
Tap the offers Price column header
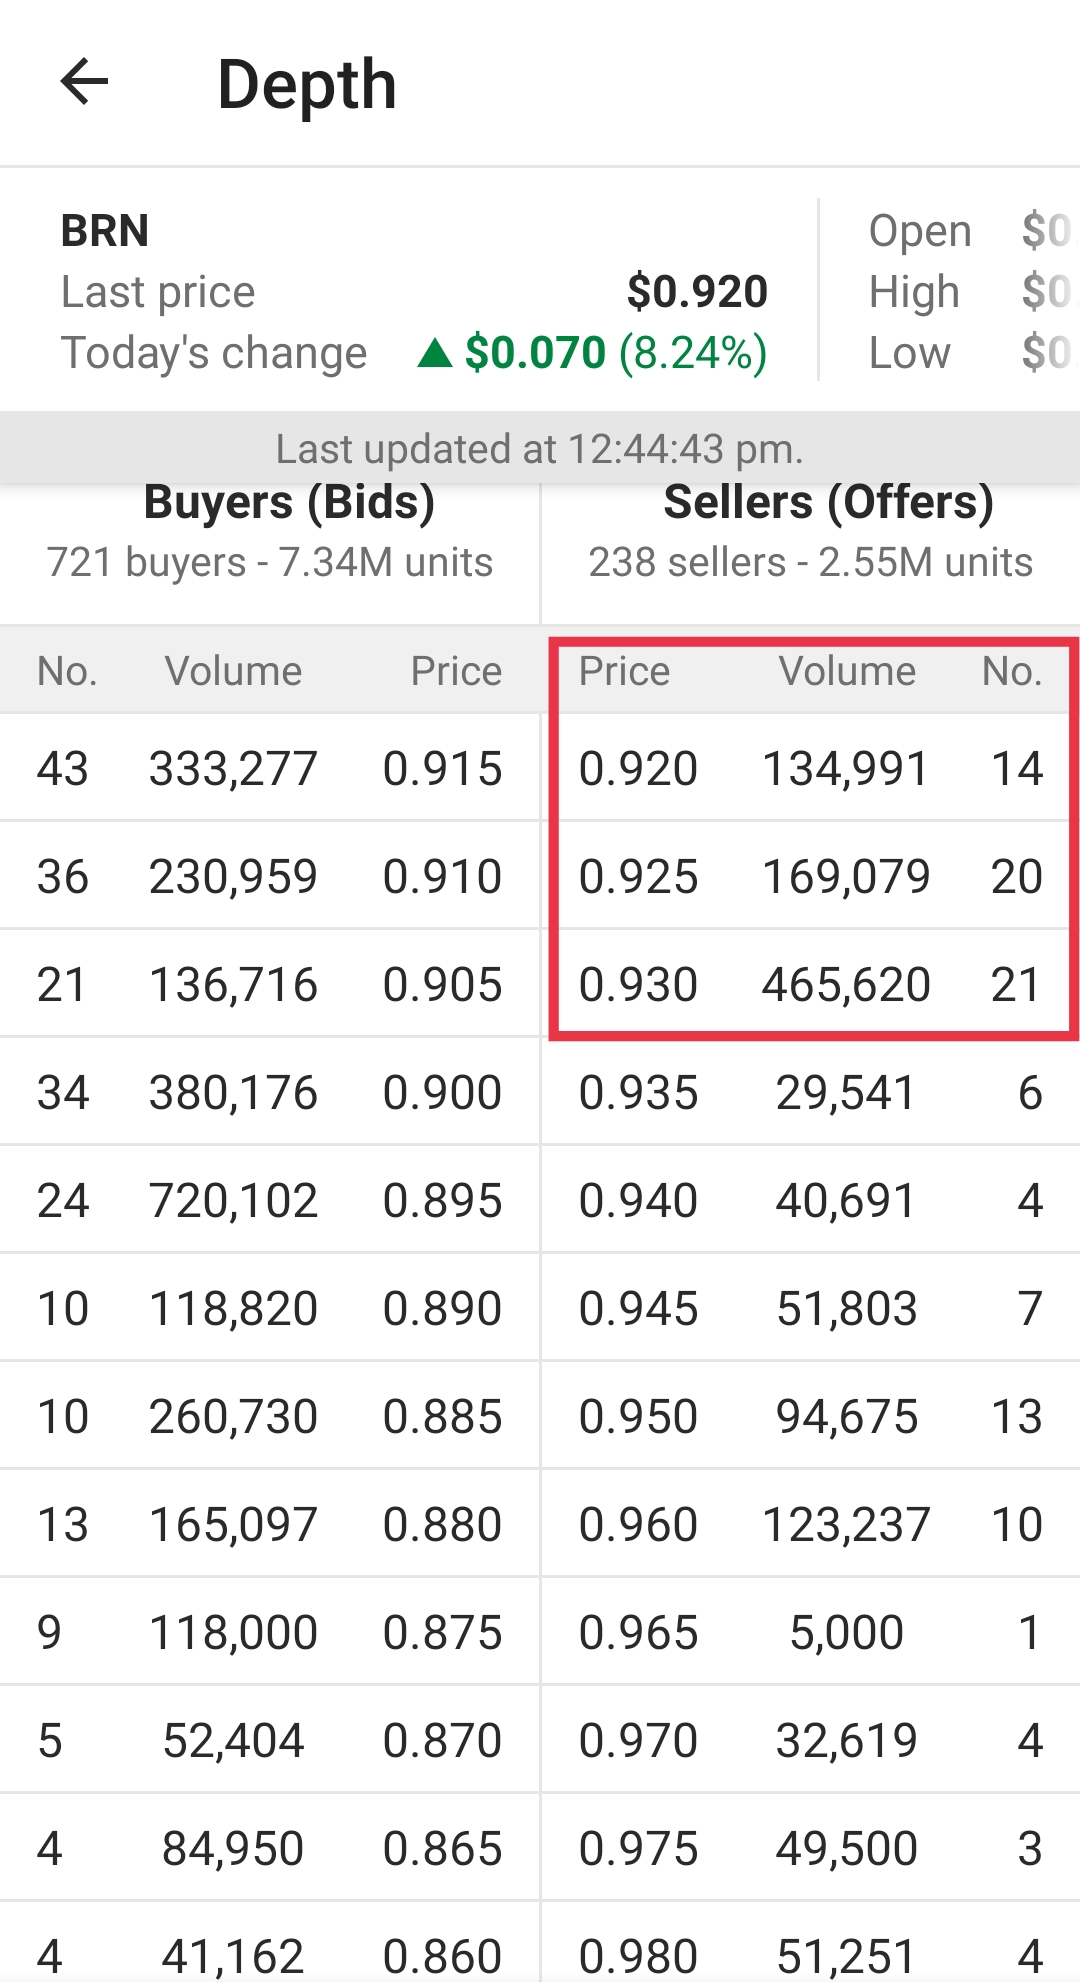tap(624, 671)
